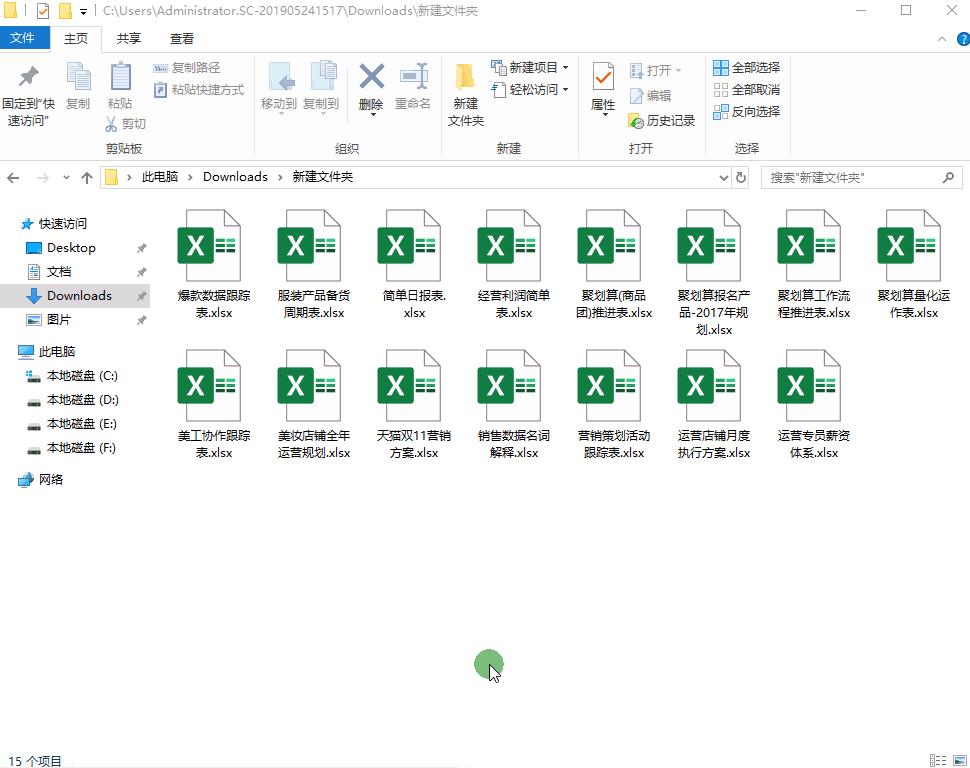The height and width of the screenshot is (768, 970).
Task: Click the search box for 新建文件夹
Action: click(862, 178)
